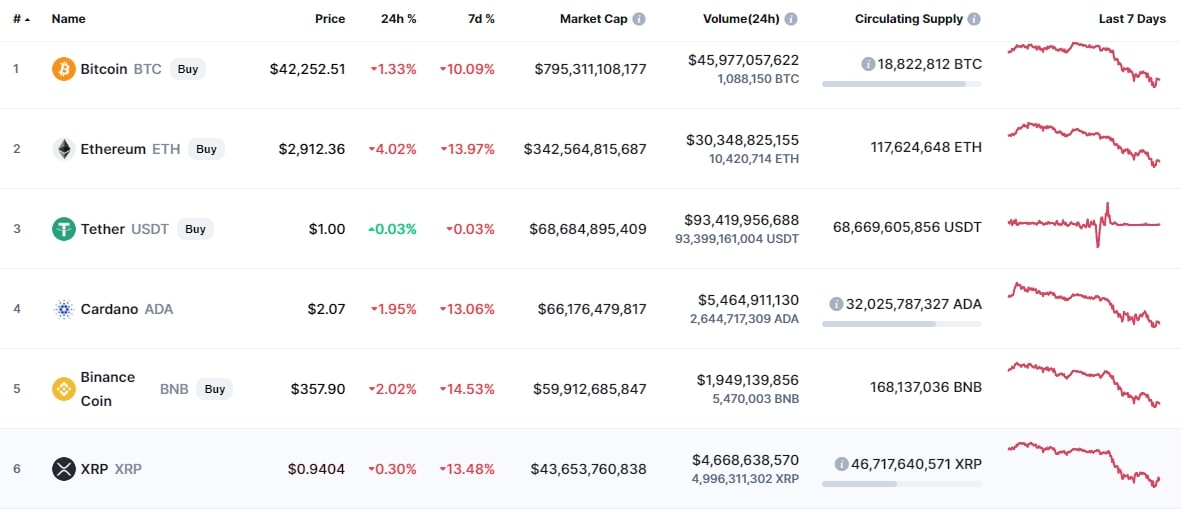Click info icon beside XRP circulating supply
The width and height of the screenshot is (1181, 515).
(x=841, y=464)
